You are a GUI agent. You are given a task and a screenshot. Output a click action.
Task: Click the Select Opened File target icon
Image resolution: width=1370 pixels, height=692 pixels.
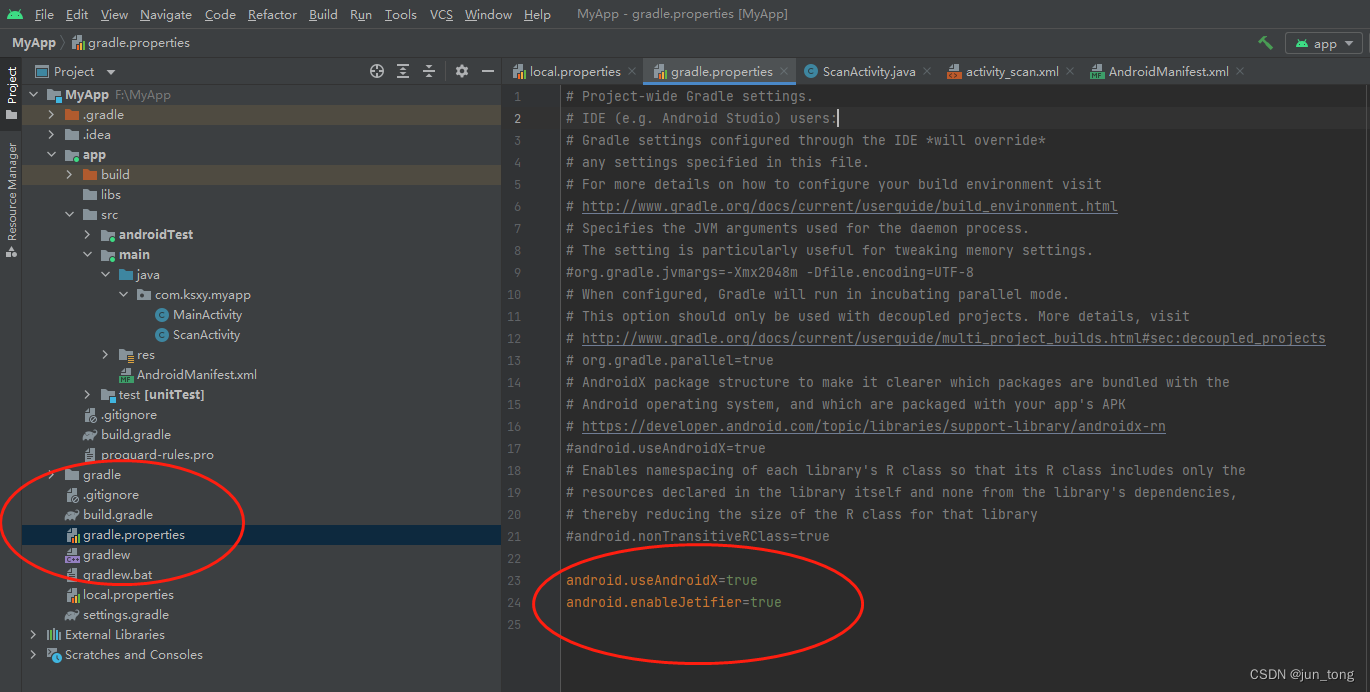[377, 71]
